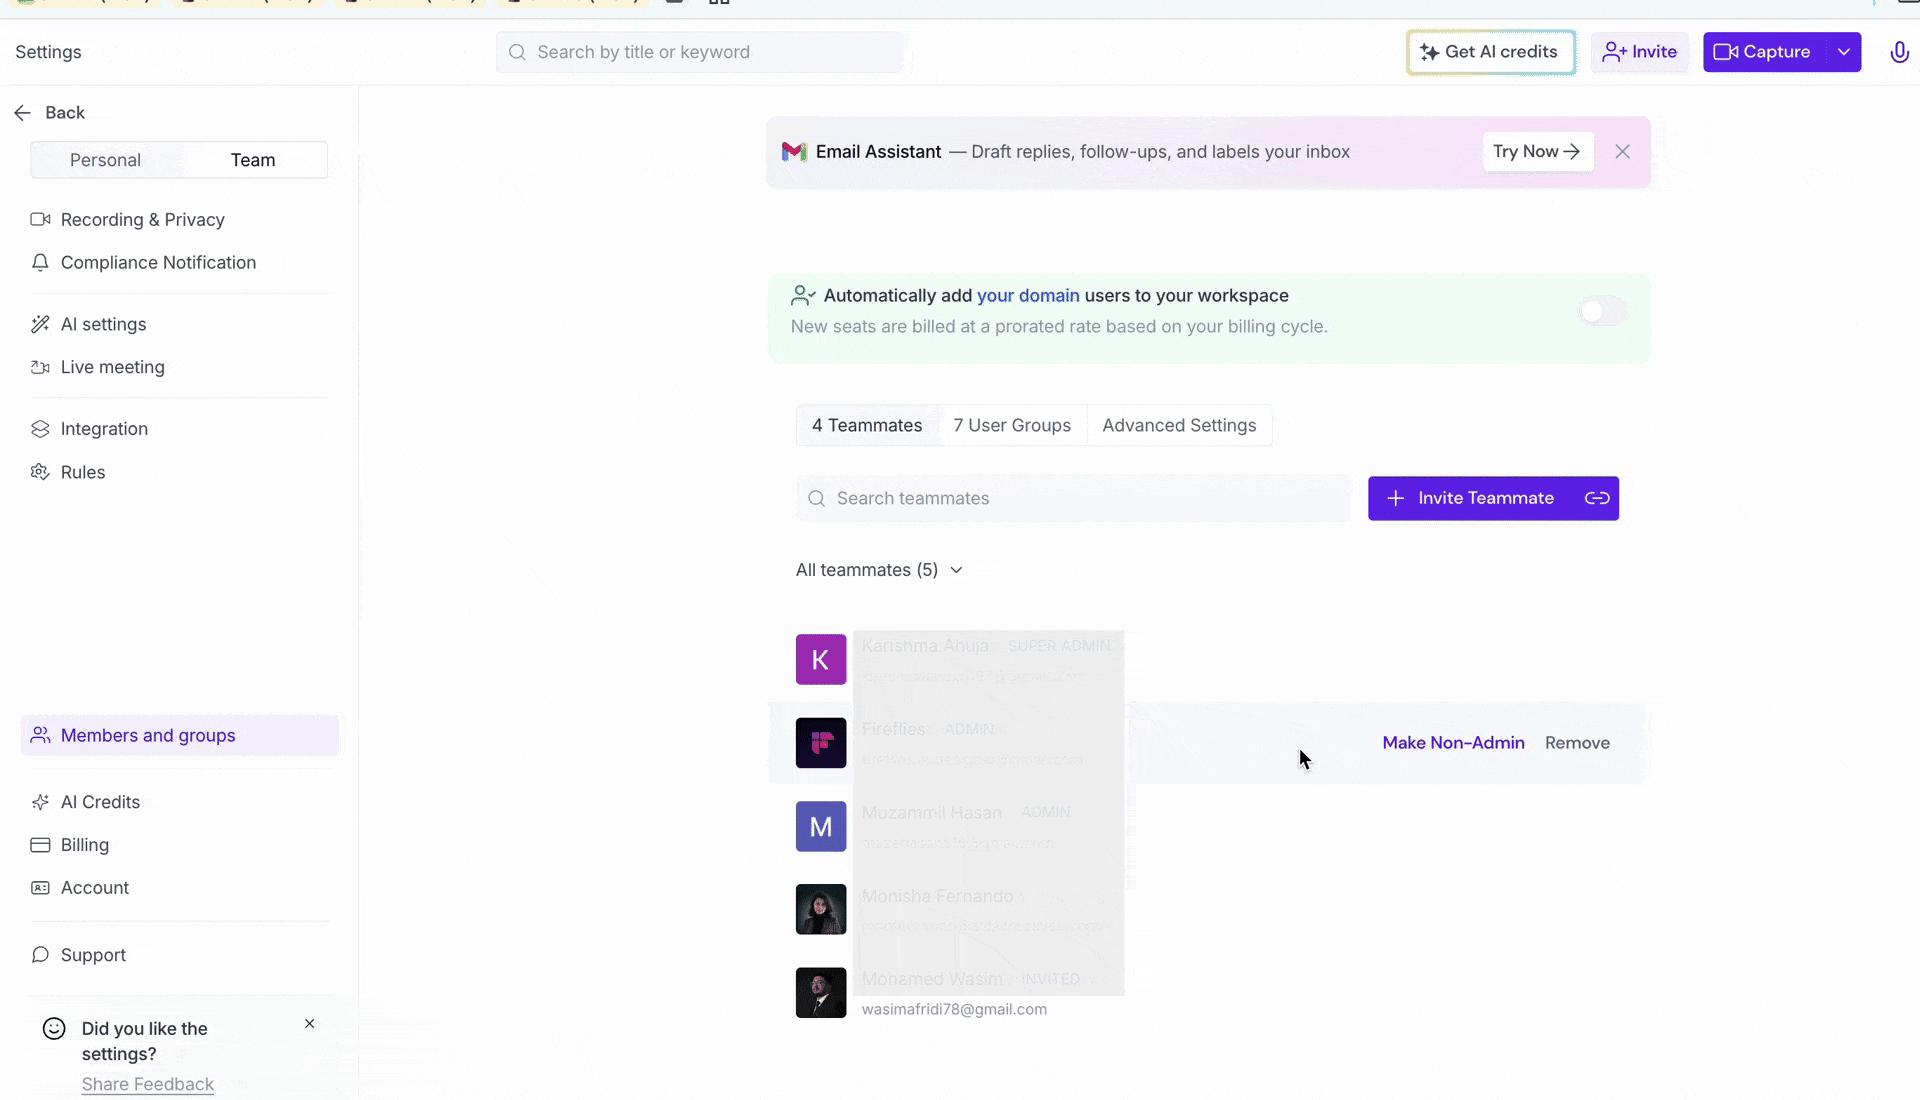Screen dimensions: 1920x1100
Task: Open the Capture dropdown arrow
Action: point(1846,52)
